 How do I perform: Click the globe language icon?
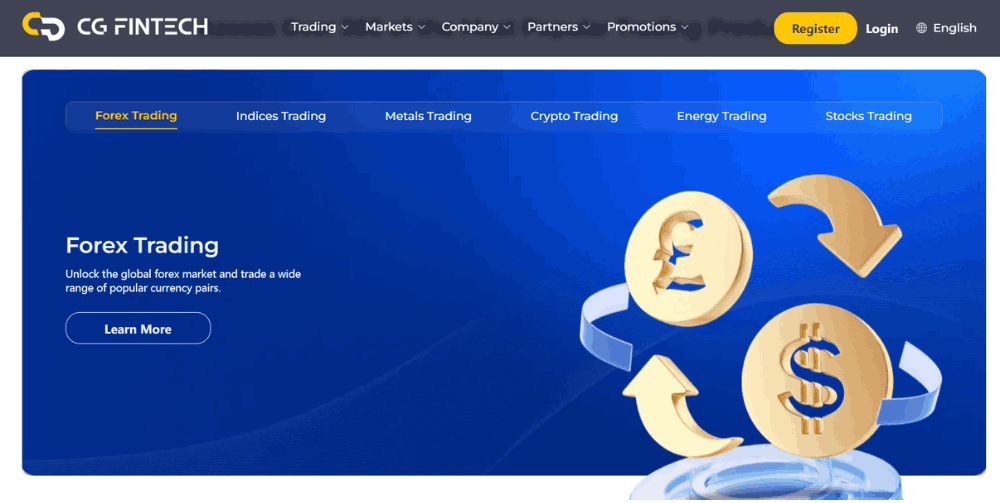pyautogui.click(x=921, y=28)
